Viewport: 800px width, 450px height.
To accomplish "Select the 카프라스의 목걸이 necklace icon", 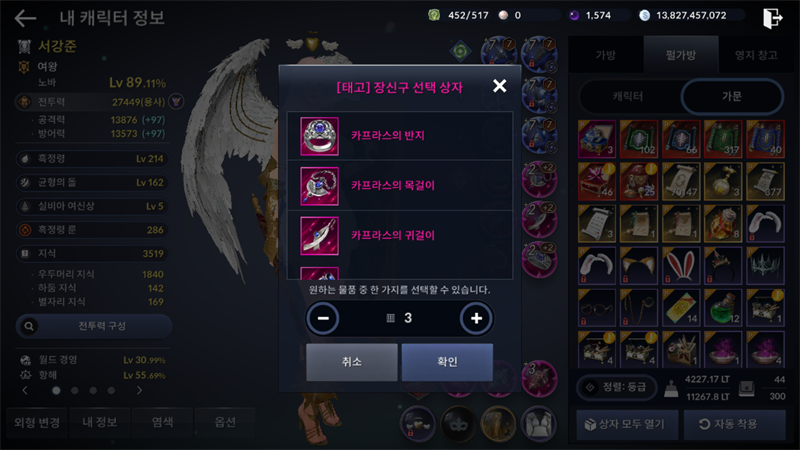I will (319, 186).
